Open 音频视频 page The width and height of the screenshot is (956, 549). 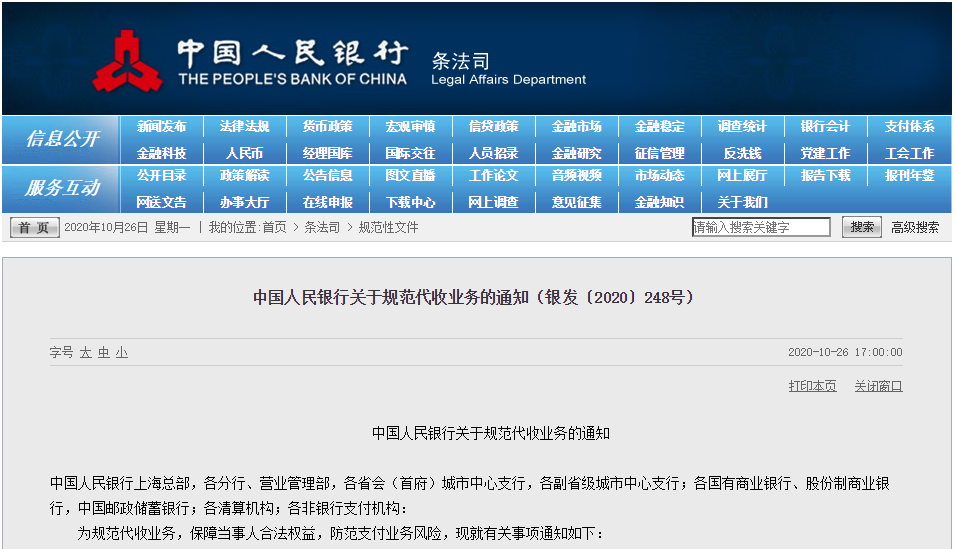point(576,175)
